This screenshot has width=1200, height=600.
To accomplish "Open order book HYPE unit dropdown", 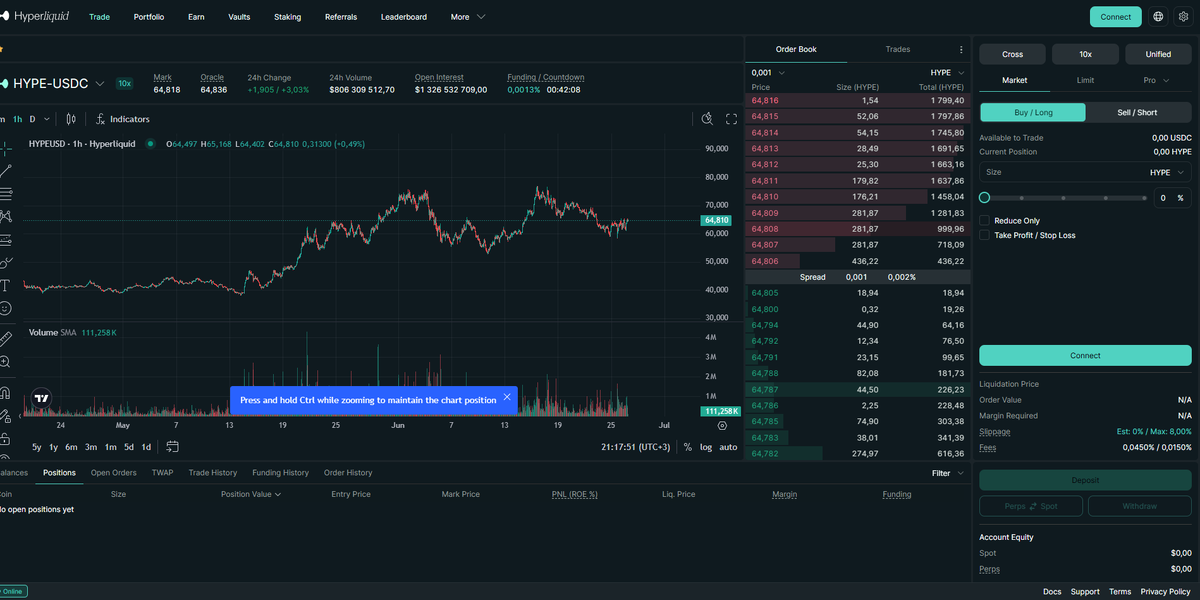I will click(x=947, y=73).
